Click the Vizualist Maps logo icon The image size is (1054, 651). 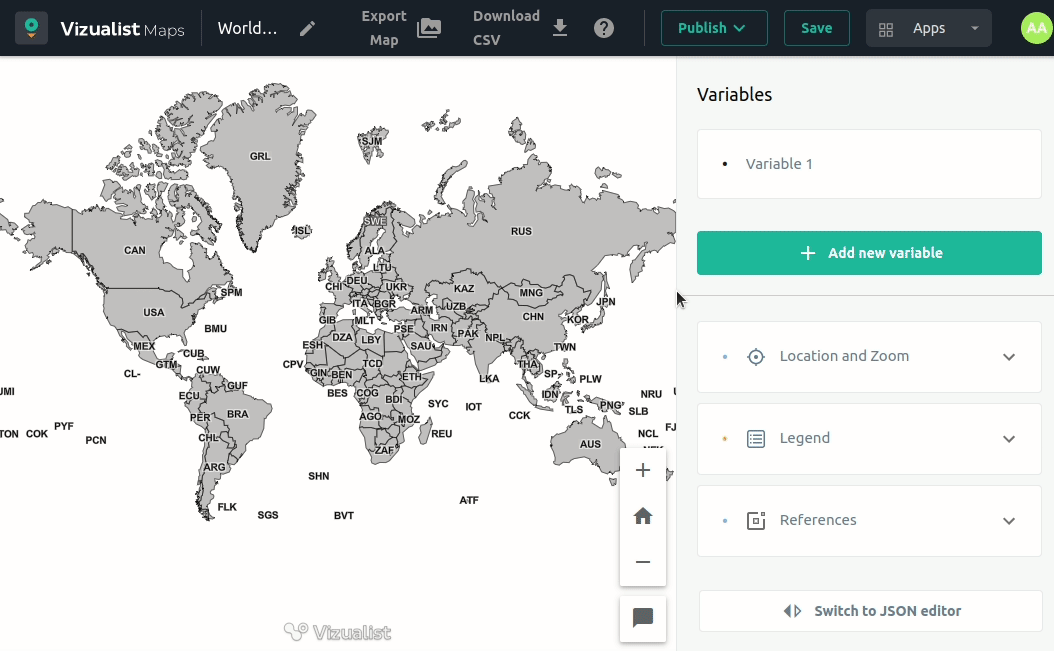tap(32, 28)
